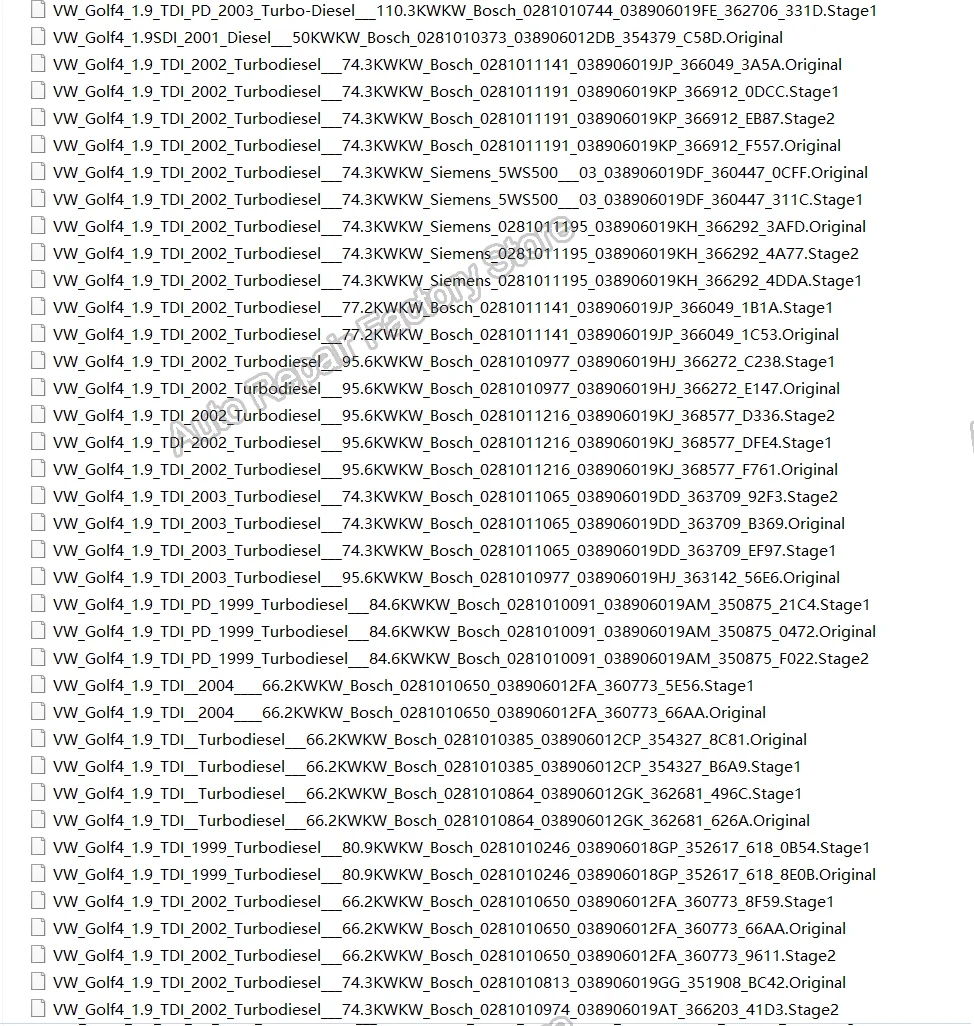Click file icon for the 5E56.Stage1 file

[x=38, y=685]
